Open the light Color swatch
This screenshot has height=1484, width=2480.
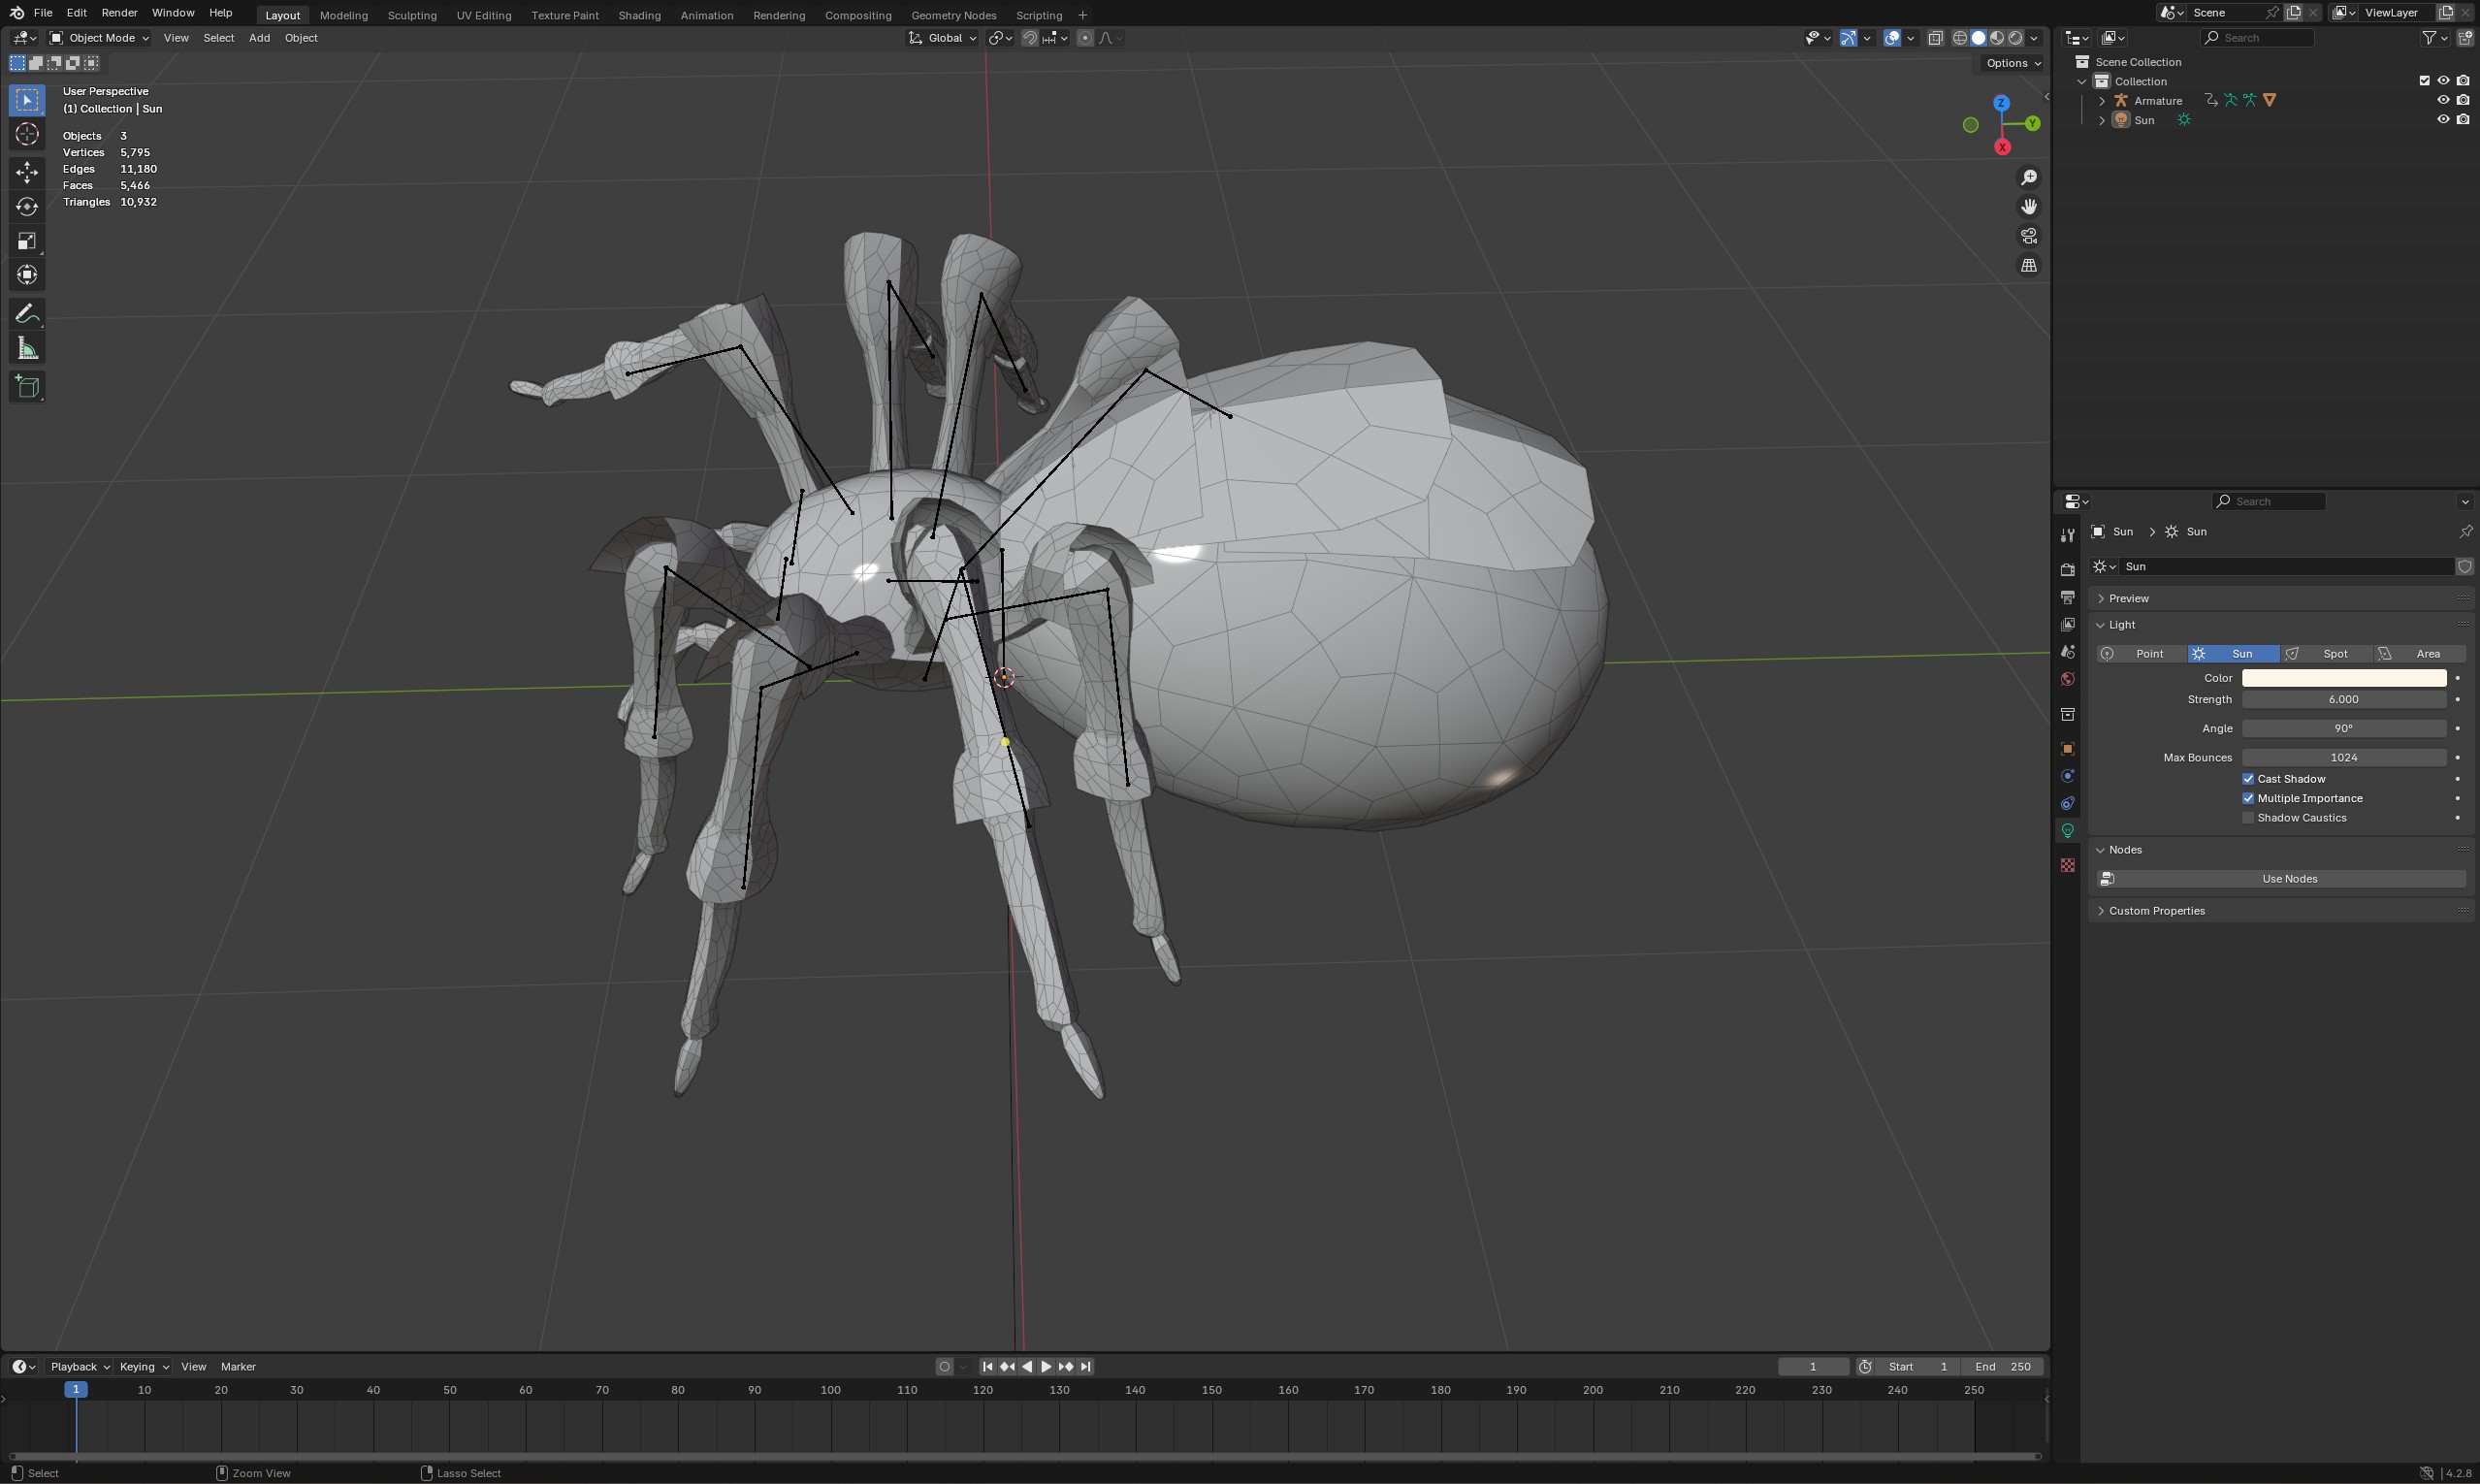point(2343,677)
